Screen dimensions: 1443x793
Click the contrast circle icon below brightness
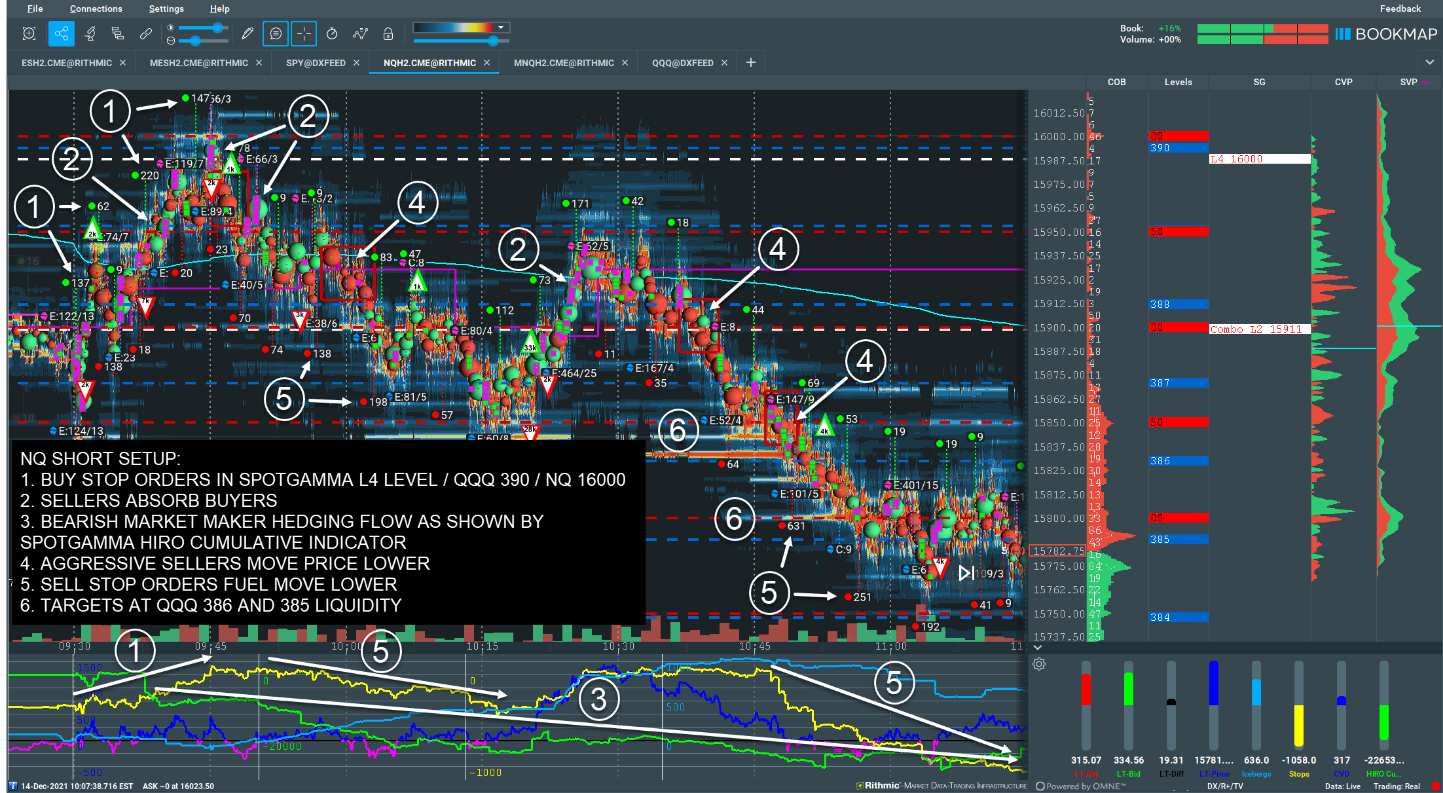(171, 40)
